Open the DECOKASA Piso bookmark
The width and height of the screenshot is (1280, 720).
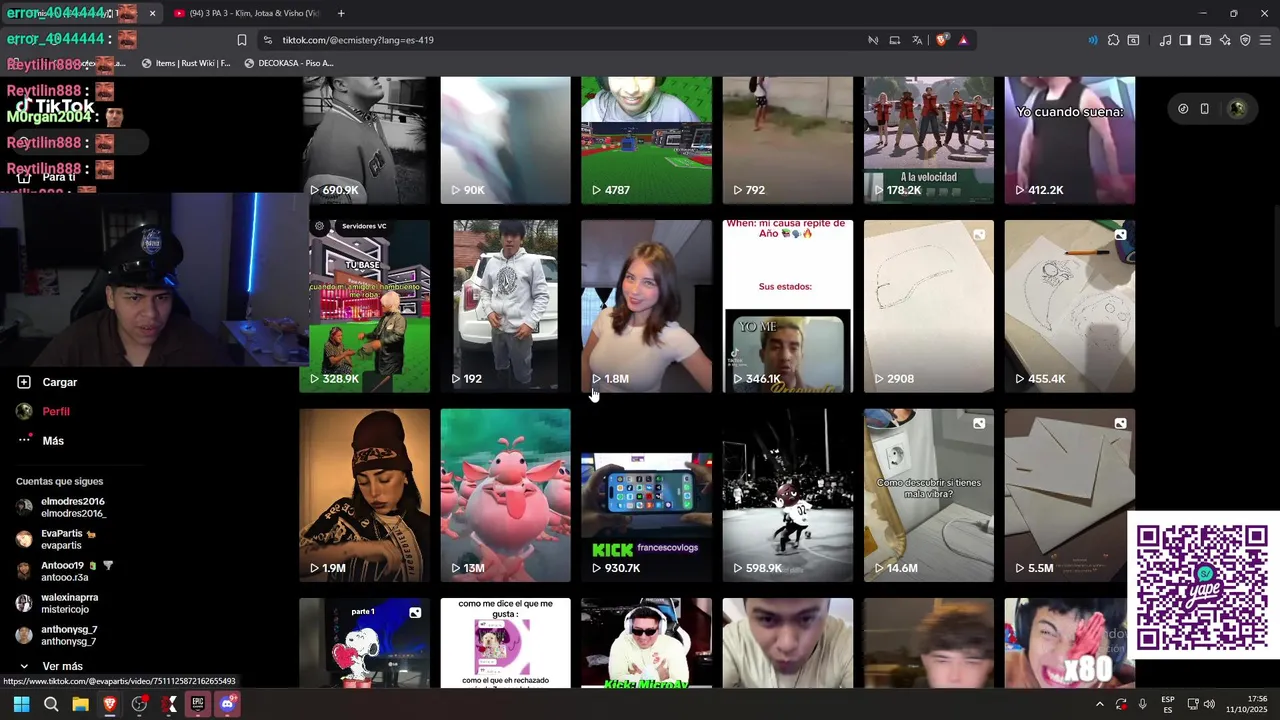(289, 63)
